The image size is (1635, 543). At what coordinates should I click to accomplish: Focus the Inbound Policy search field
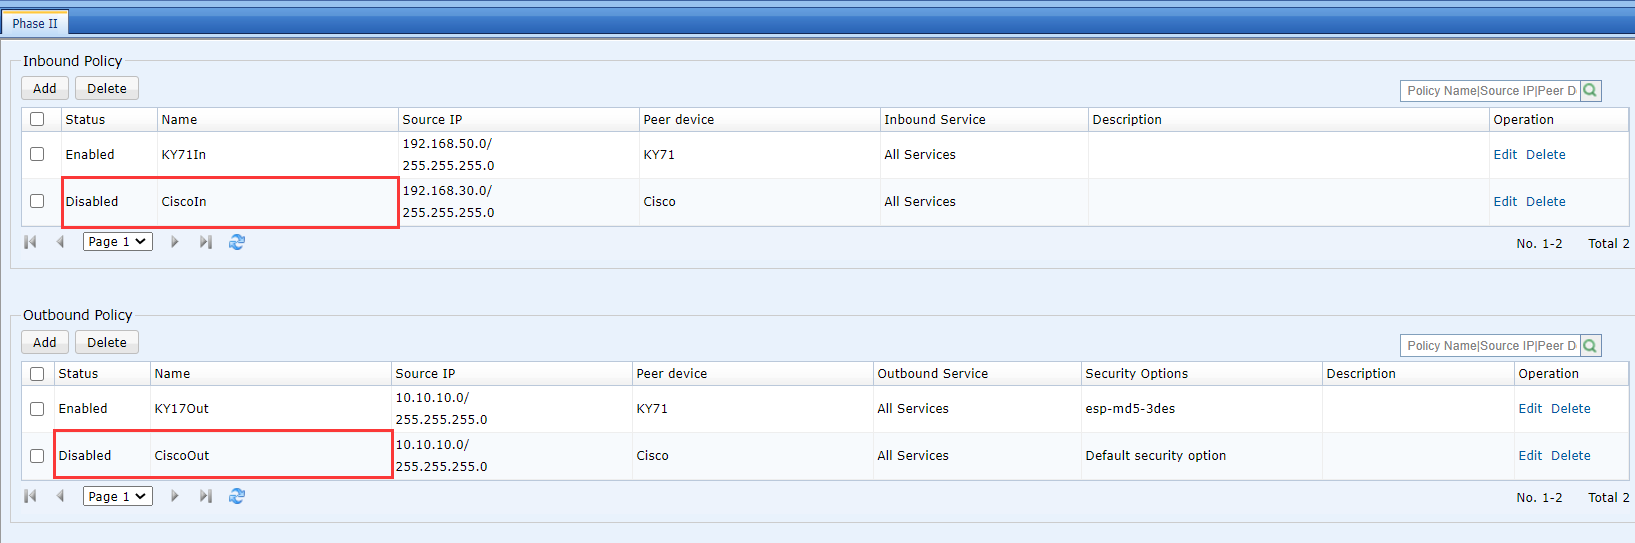point(1489,91)
